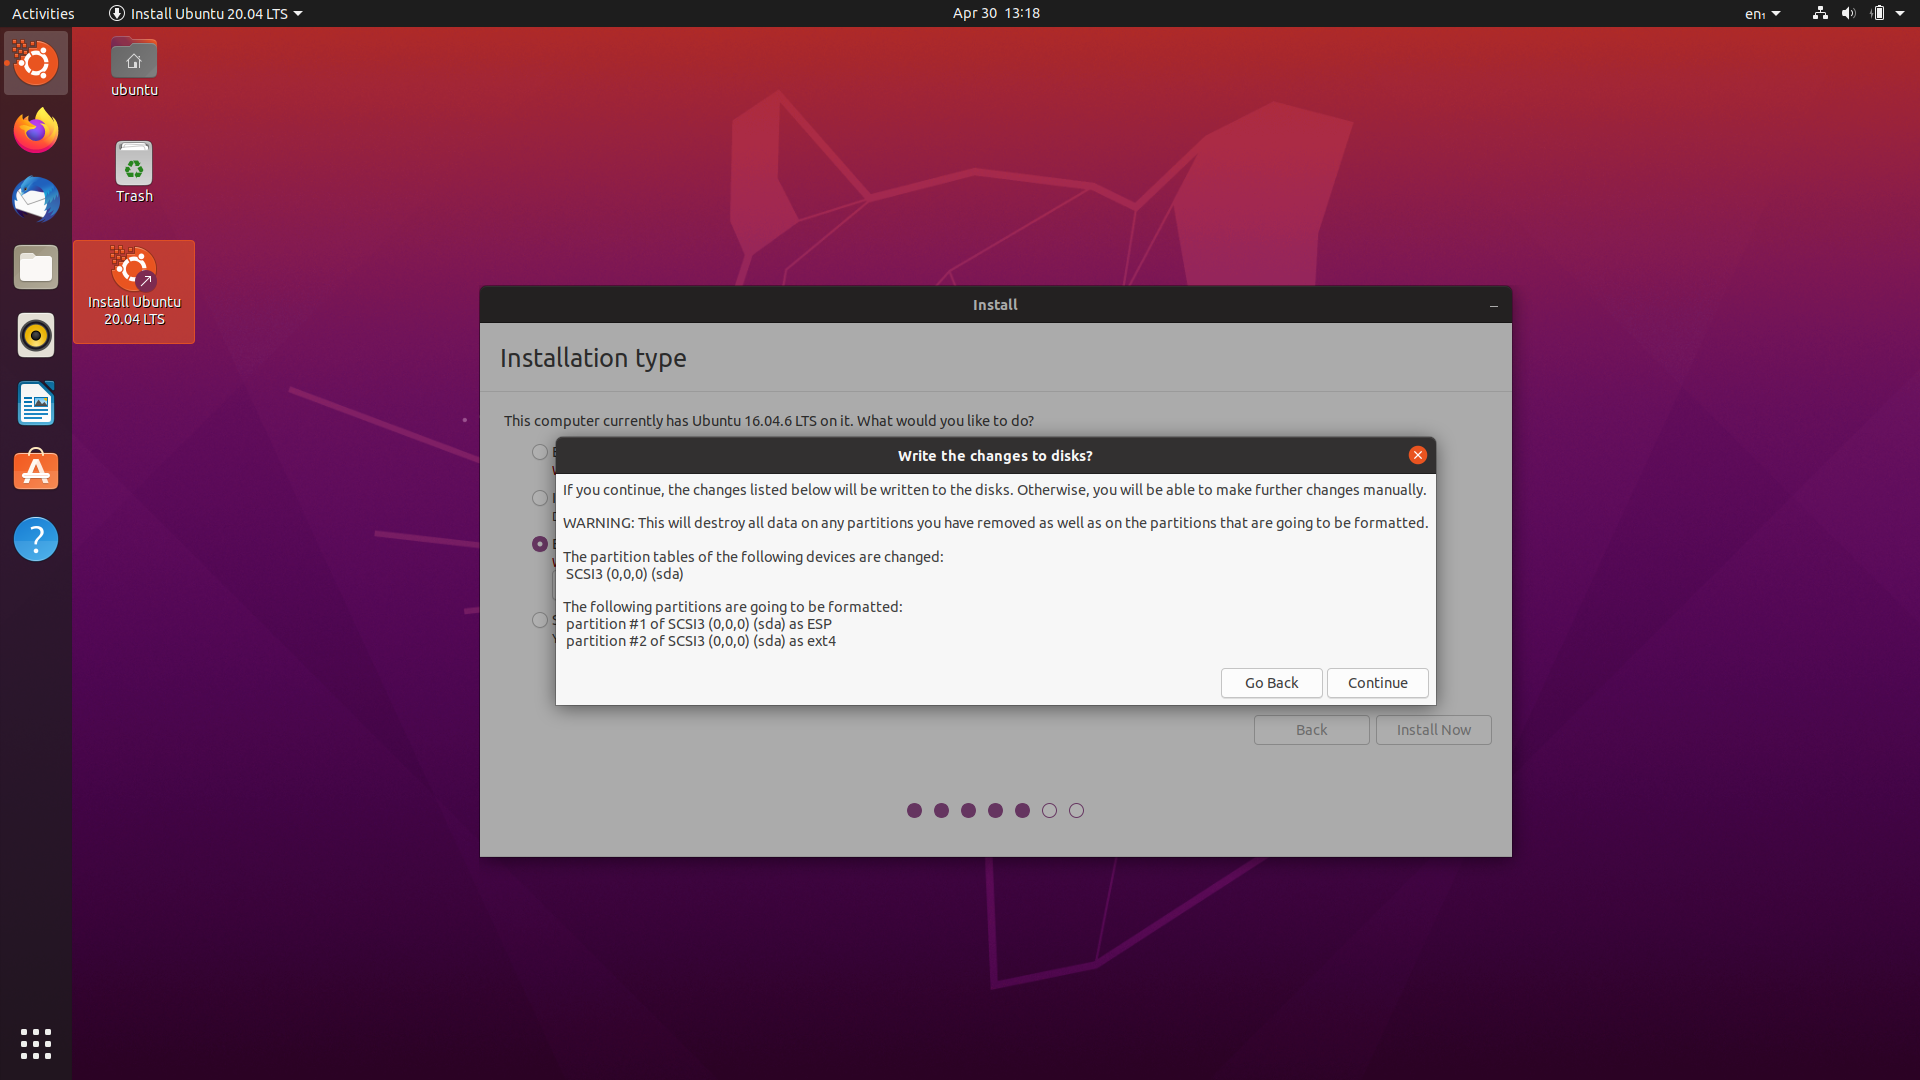Open the en keyboard layout dropdown

(1762, 13)
